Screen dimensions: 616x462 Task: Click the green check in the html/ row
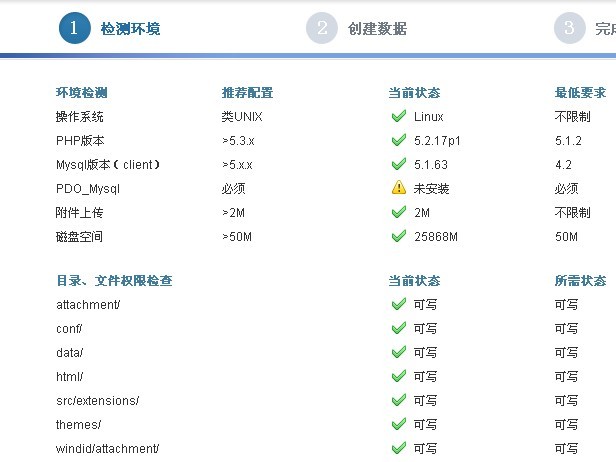tap(398, 376)
